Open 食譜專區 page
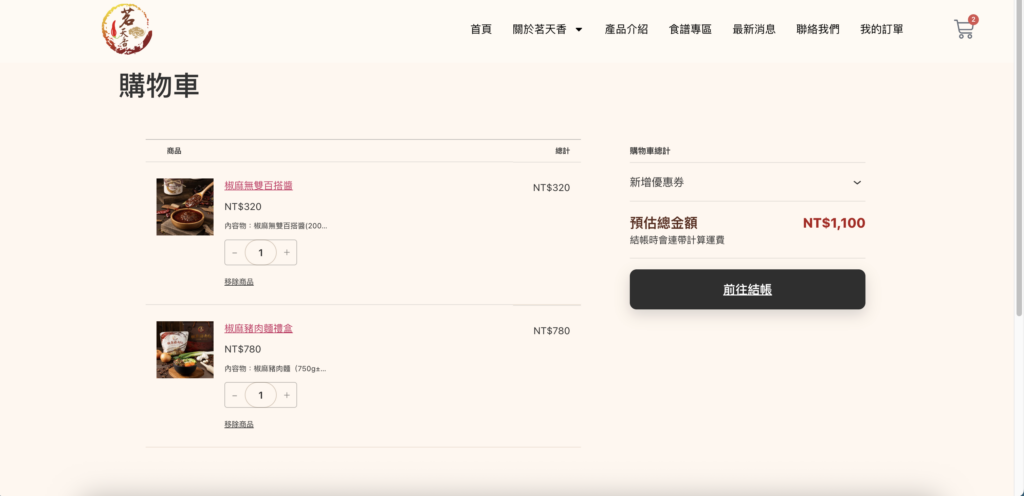Image resolution: width=1024 pixels, height=496 pixels. pyautogui.click(x=690, y=29)
